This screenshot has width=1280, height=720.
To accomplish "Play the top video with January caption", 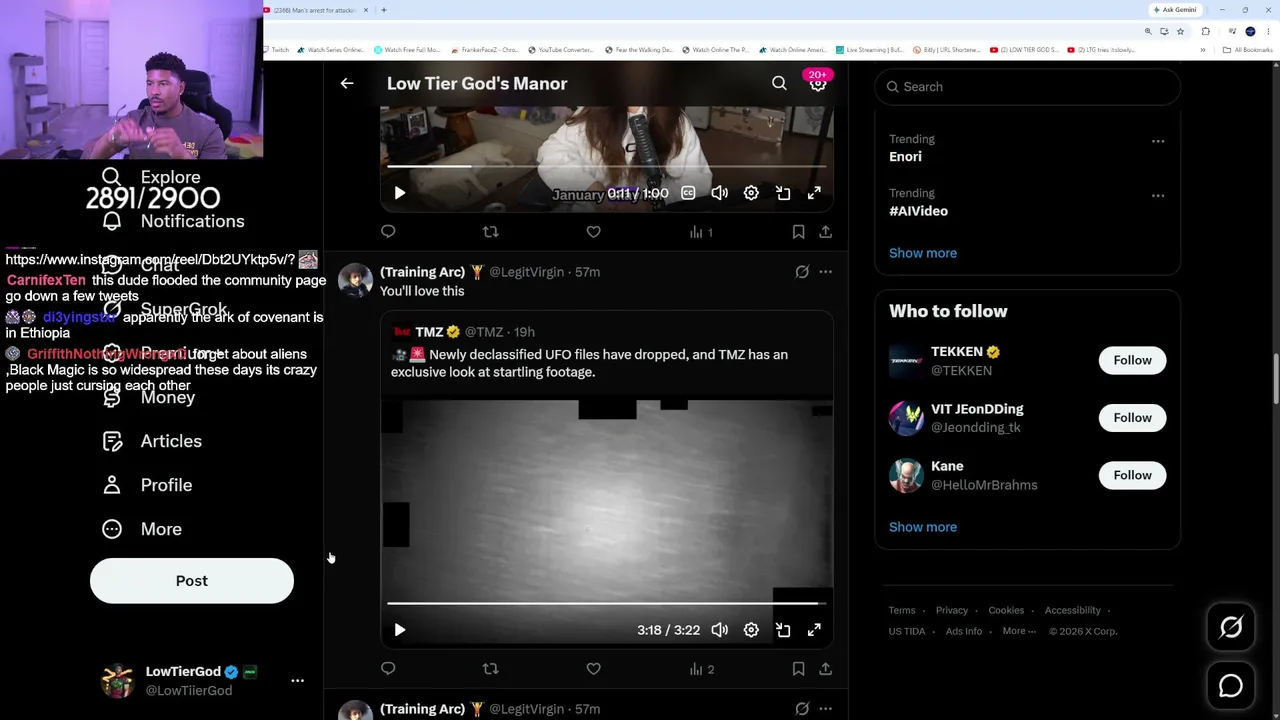I will (x=399, y=193).
